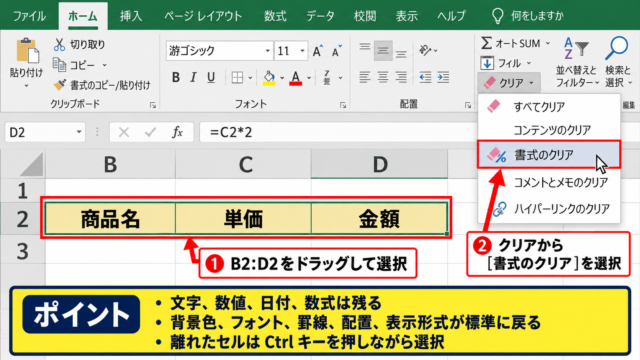
Task: Expand border style dropdown arrow
Action: coord(250,78)
